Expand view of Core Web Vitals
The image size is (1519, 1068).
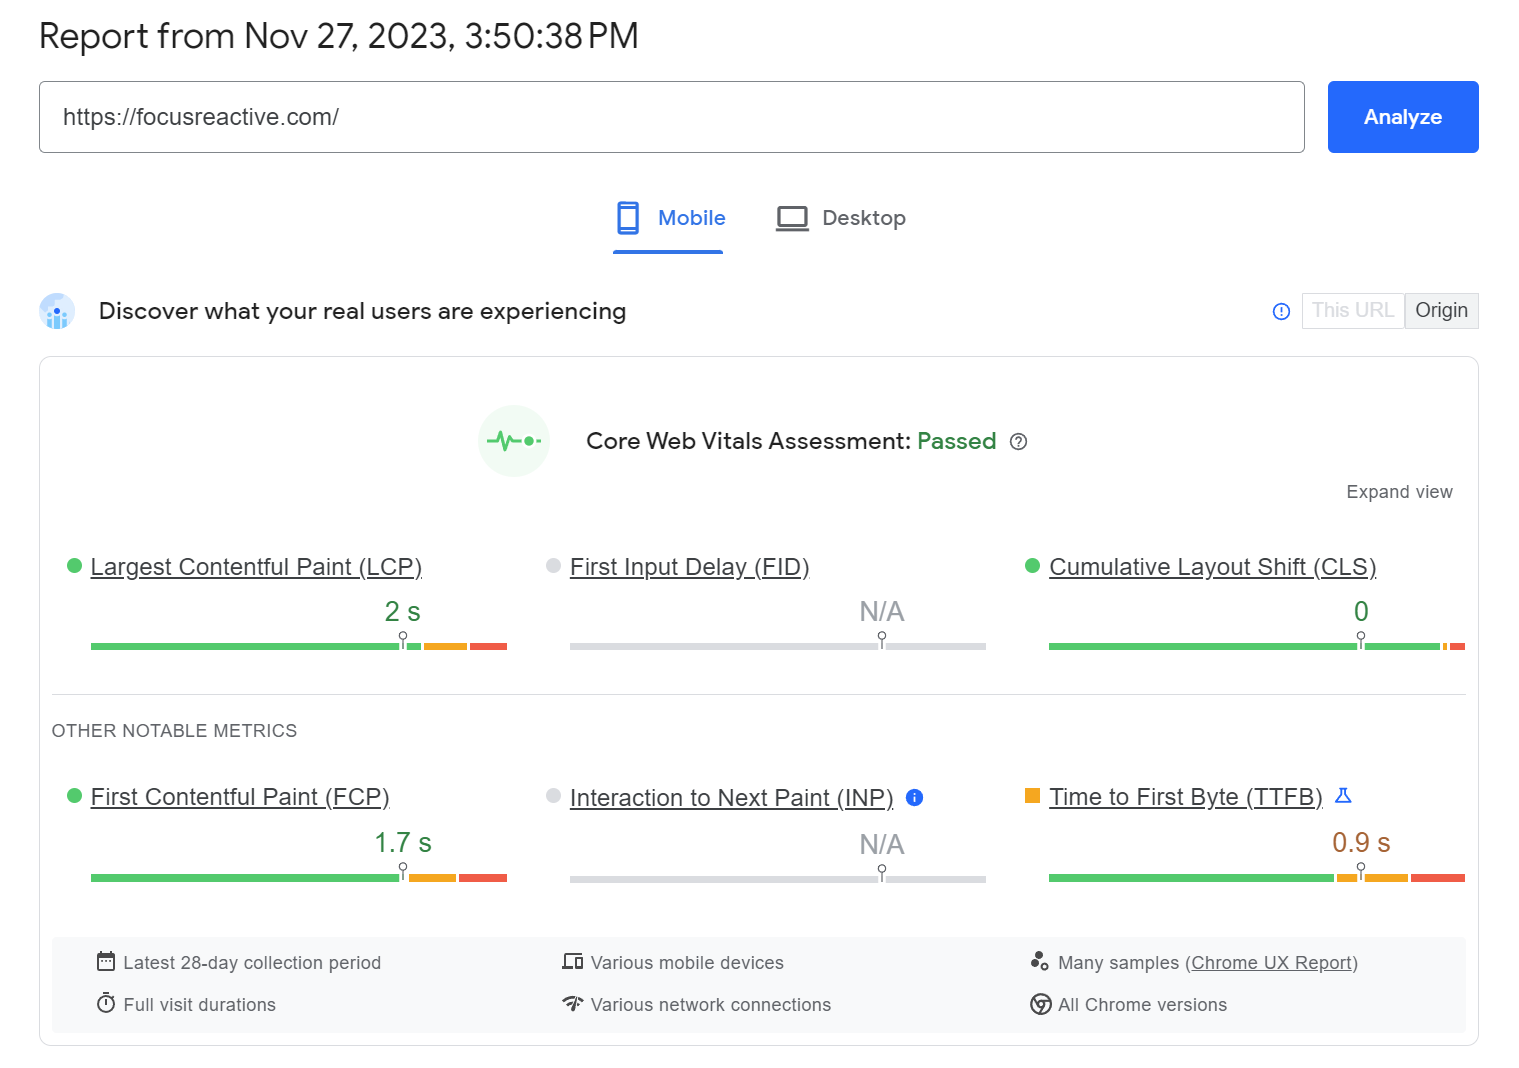click(1398, 492)
